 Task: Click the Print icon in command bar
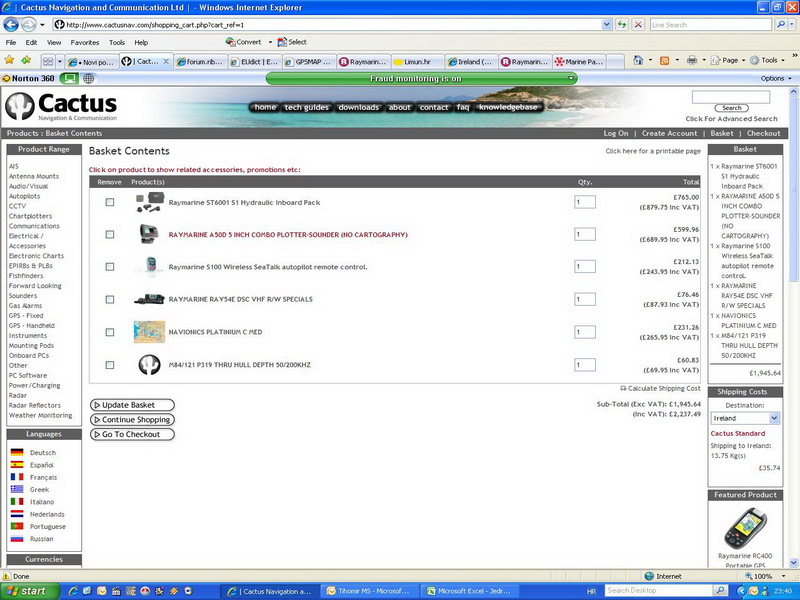click(x=692, y=60)
